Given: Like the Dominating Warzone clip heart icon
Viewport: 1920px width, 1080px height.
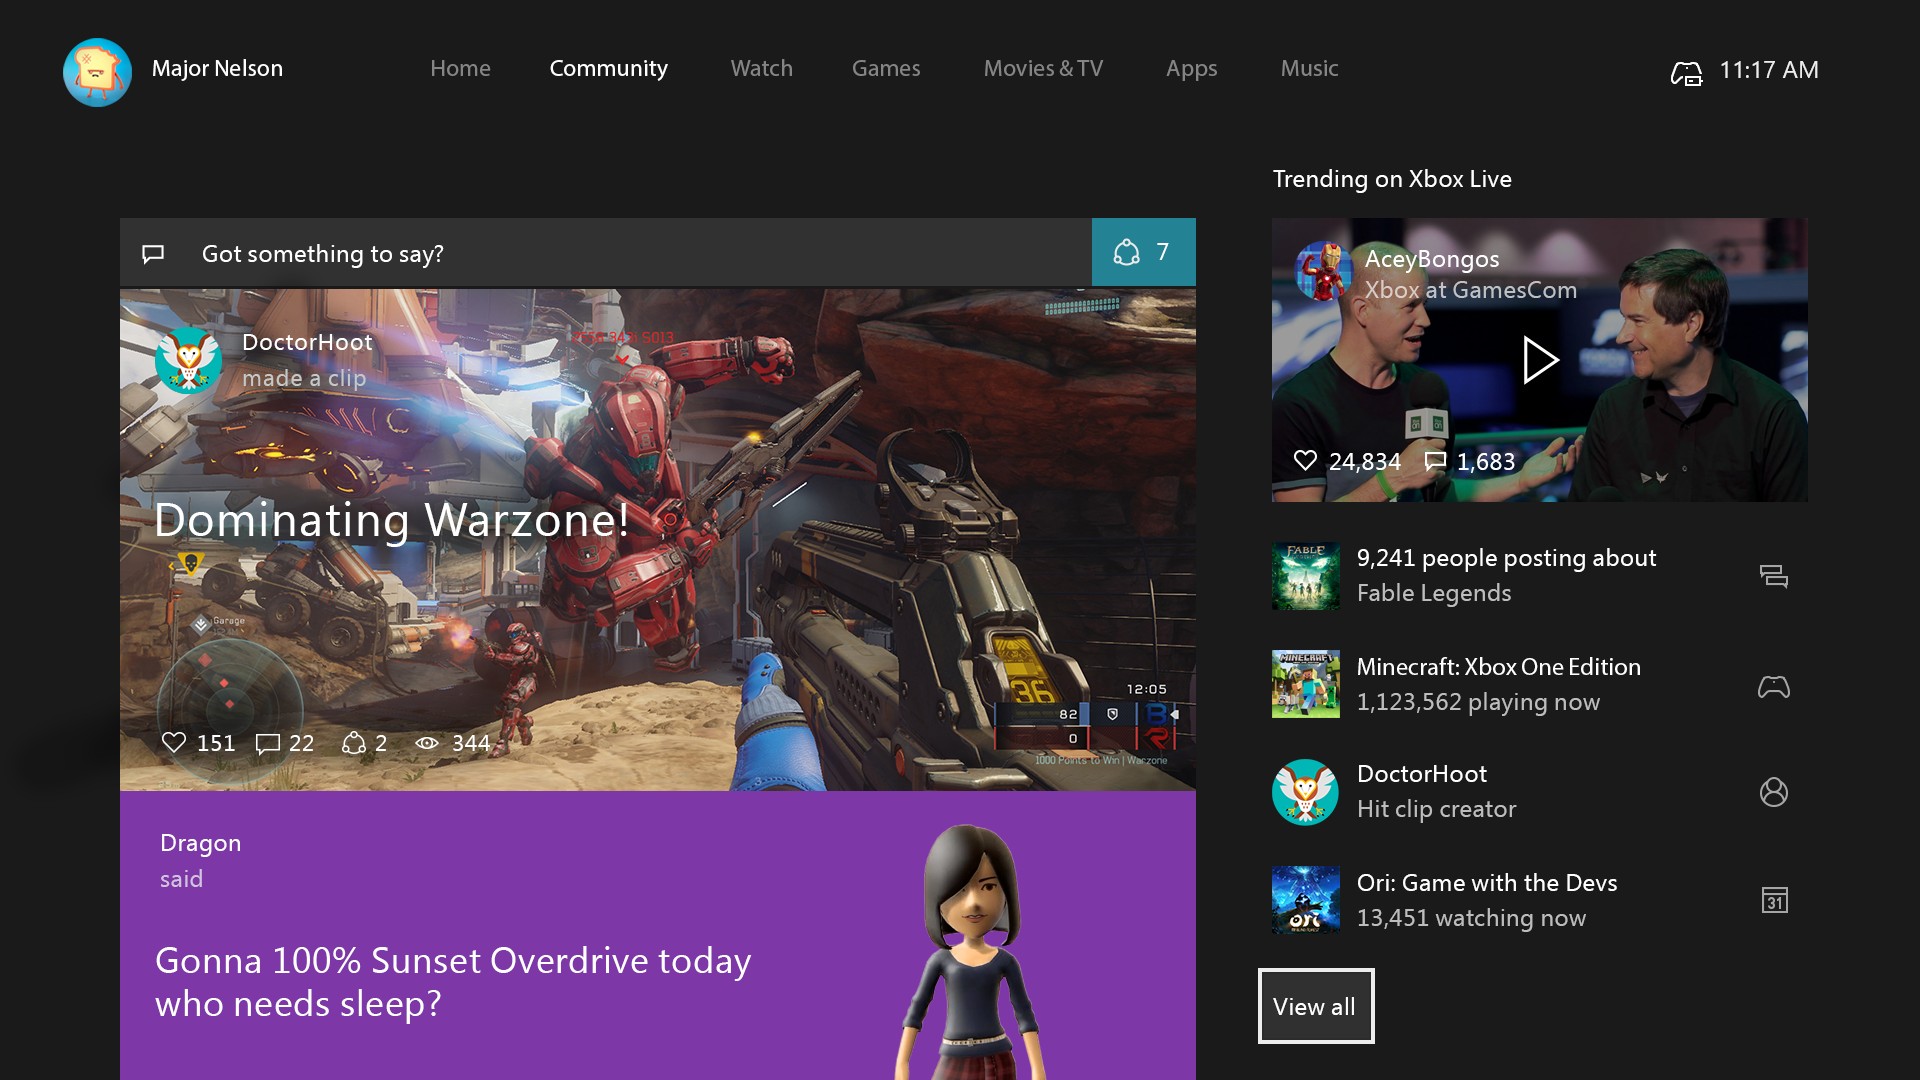Looking at the screenshot, I should click(174, 743).
